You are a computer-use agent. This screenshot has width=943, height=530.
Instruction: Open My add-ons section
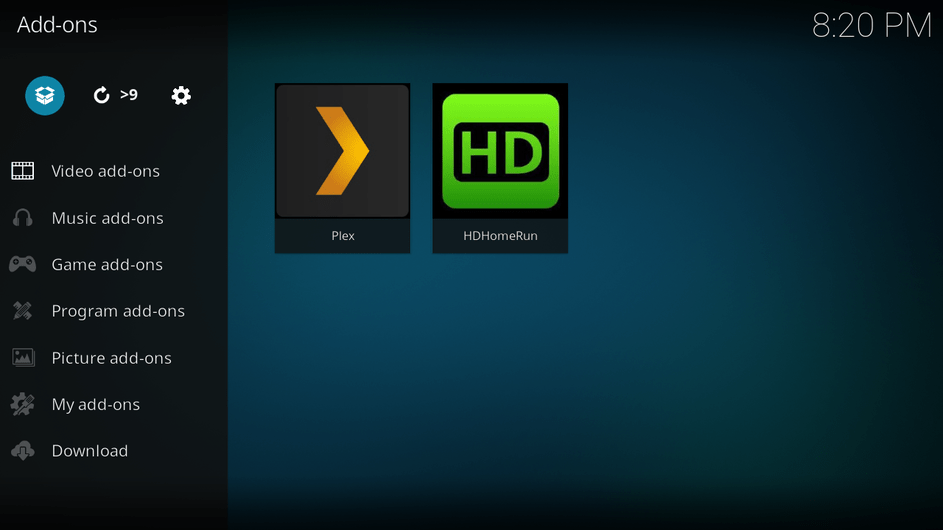point(96,404)
